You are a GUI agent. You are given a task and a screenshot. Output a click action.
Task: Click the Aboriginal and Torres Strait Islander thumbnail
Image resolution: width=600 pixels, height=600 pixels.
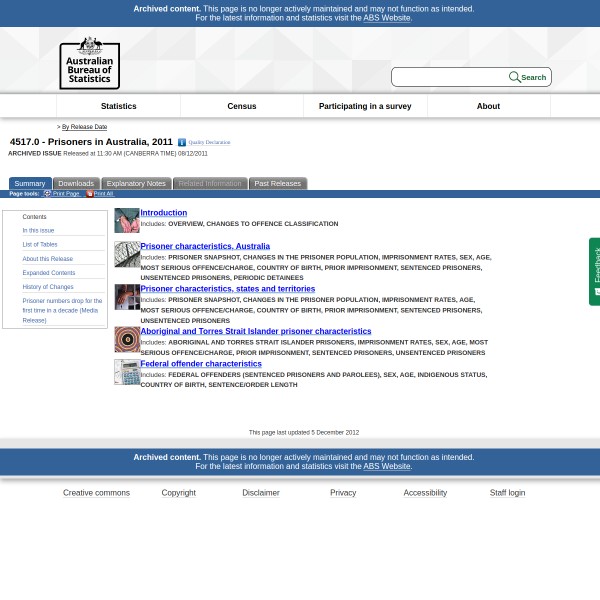click(127, 339)
